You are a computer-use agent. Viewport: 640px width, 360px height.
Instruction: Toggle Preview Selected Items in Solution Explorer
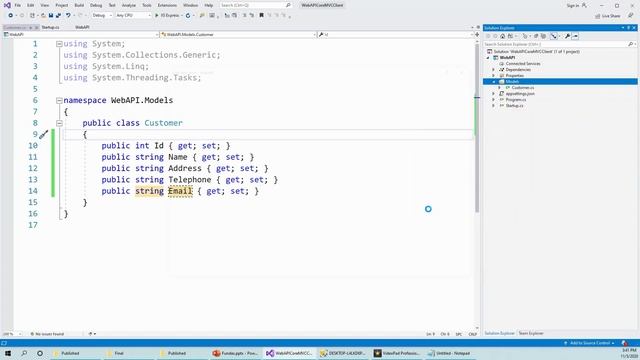[575, 36]
